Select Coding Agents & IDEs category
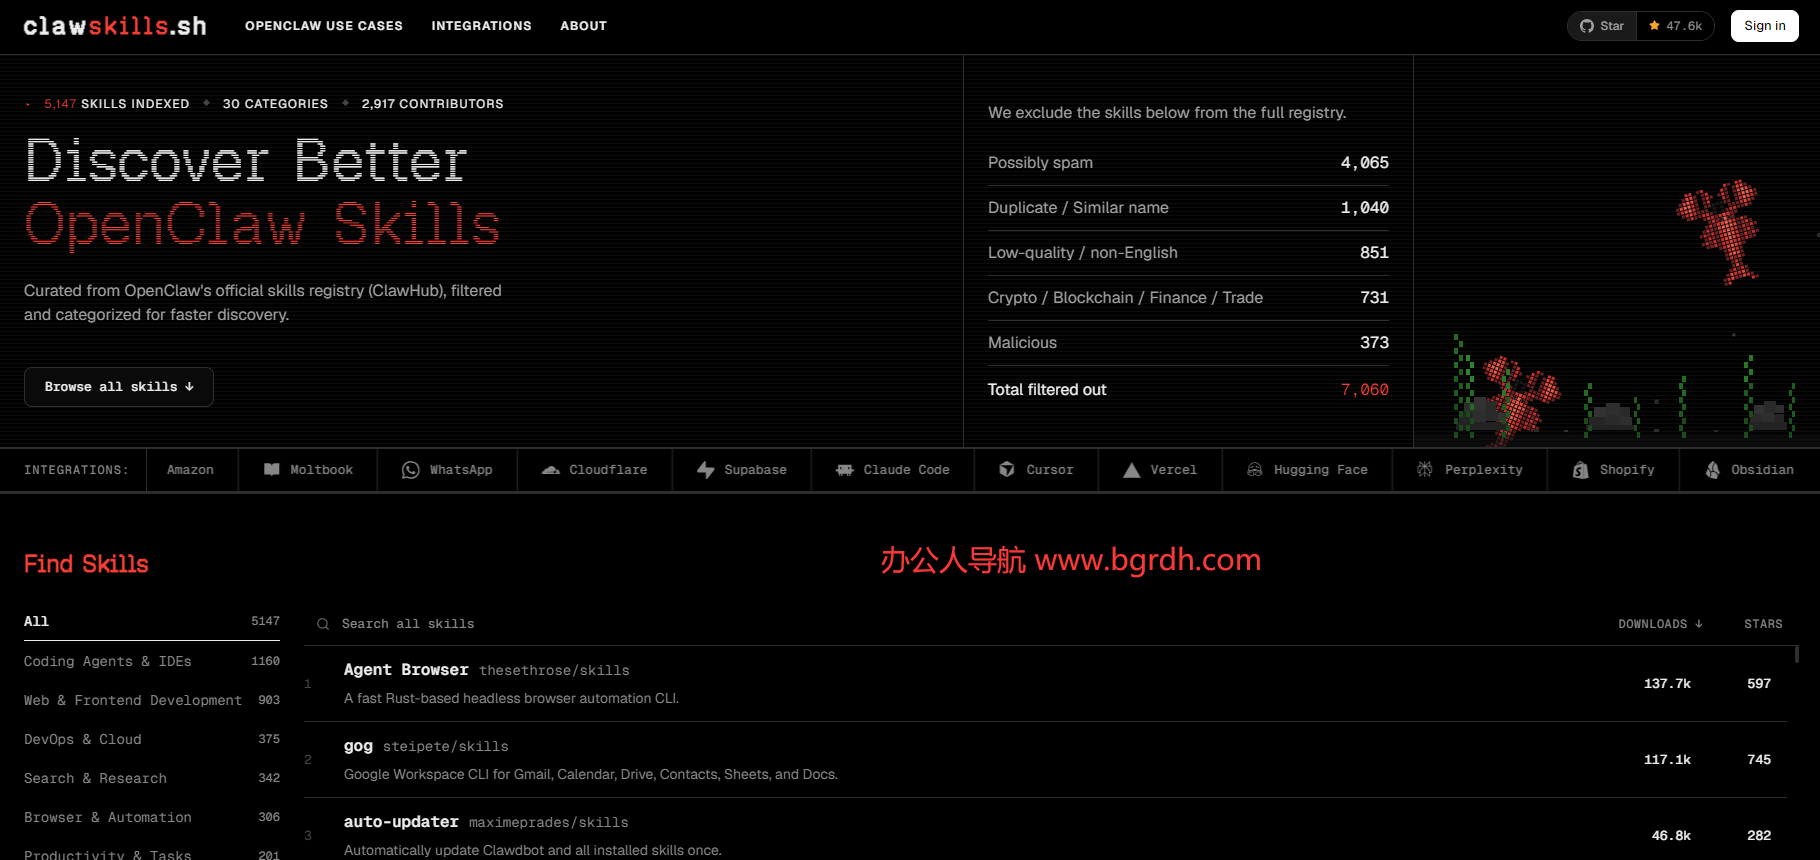The image size is (1820, 860). coord(152,661)
